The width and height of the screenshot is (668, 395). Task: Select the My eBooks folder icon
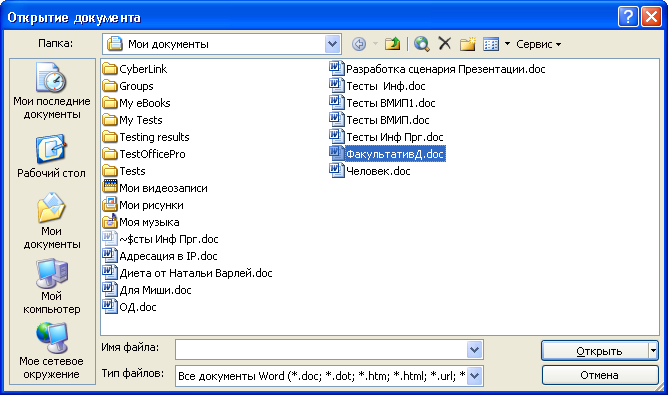tap(110, 103)
